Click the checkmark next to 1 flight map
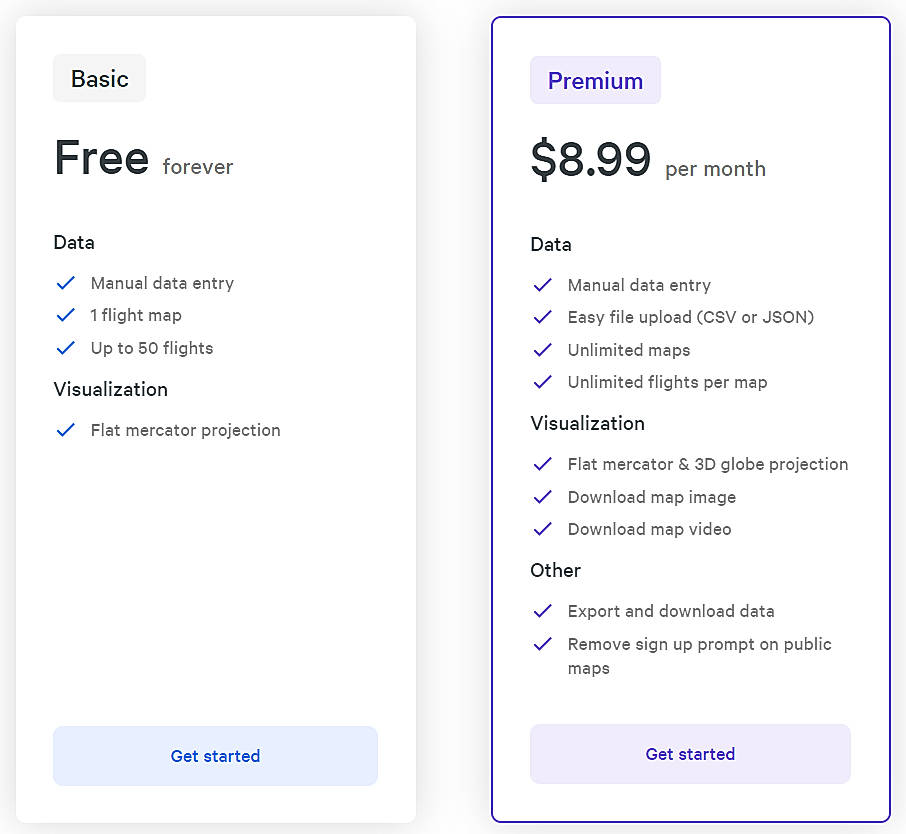The image size is (906, 834). (x=66, y=315)
